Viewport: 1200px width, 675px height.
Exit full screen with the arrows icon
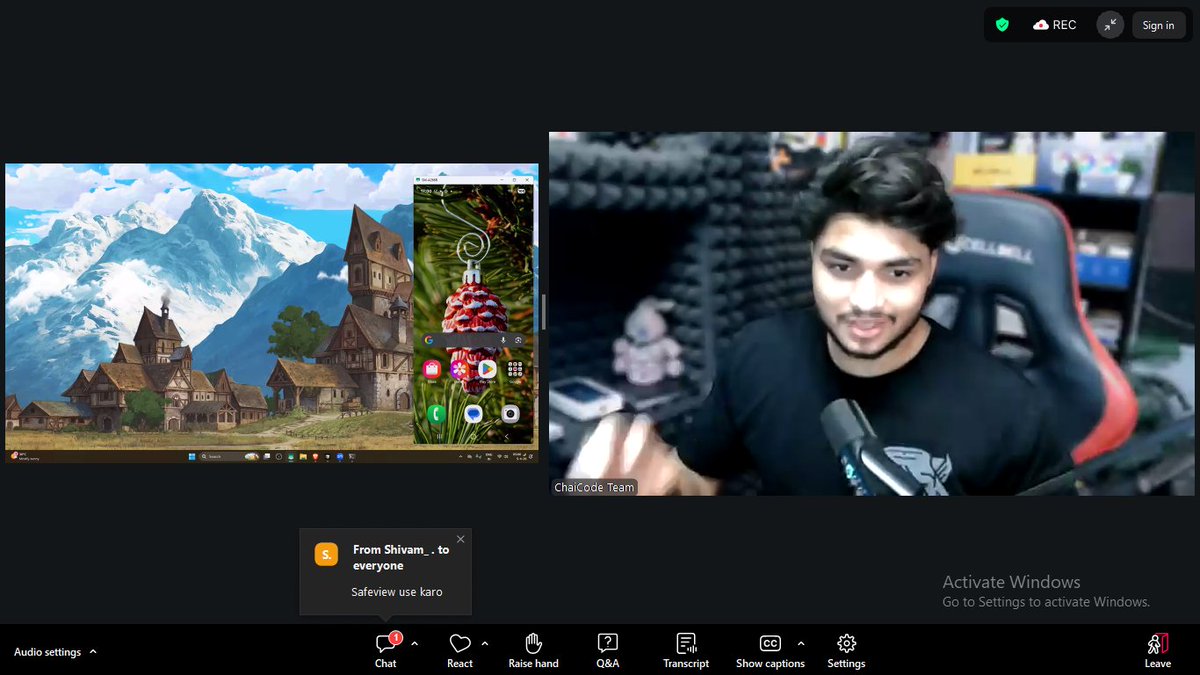point(1110,25)
